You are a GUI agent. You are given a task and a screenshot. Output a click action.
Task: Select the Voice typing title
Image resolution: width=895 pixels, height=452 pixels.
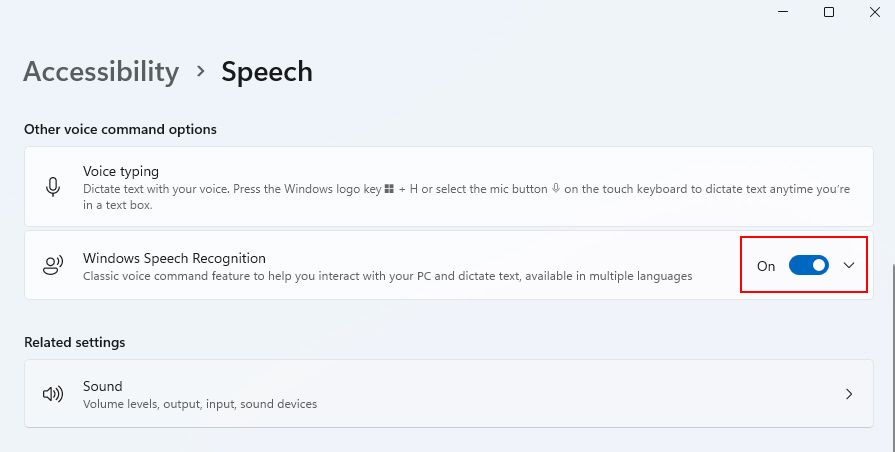(121, 172)
